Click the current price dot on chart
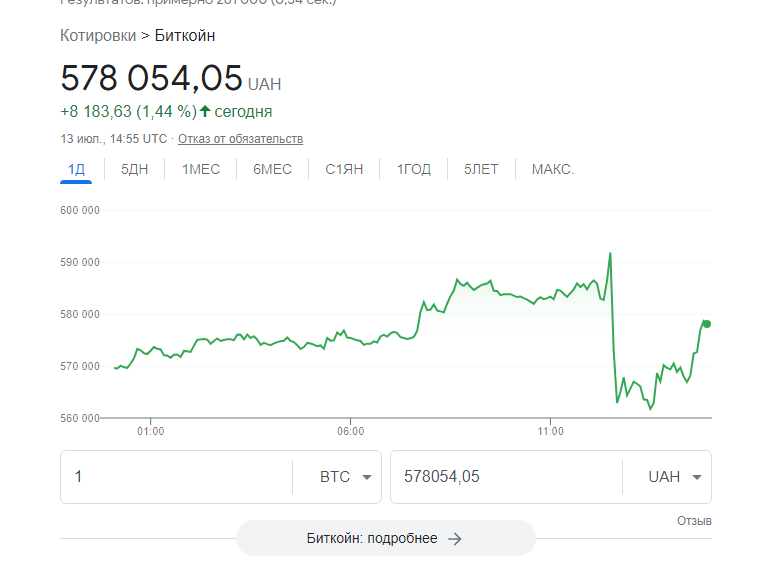Viewport: 758px width, 563px height. tap(707, 323)
